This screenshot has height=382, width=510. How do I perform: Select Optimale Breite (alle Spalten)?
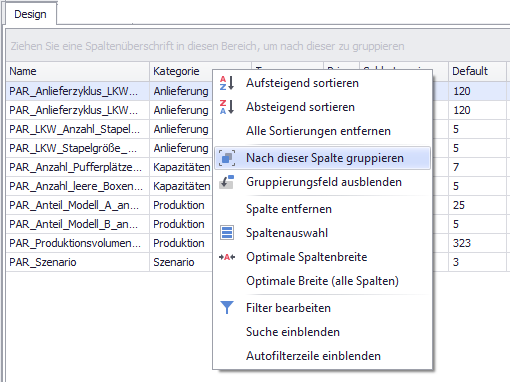point(322,281)
